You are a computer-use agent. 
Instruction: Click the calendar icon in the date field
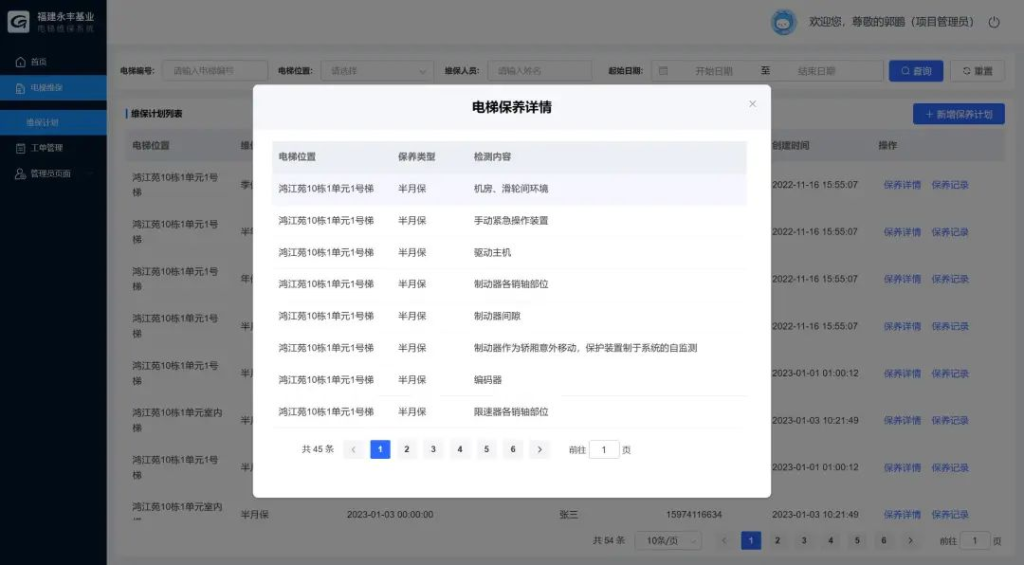tap(662, 71)
